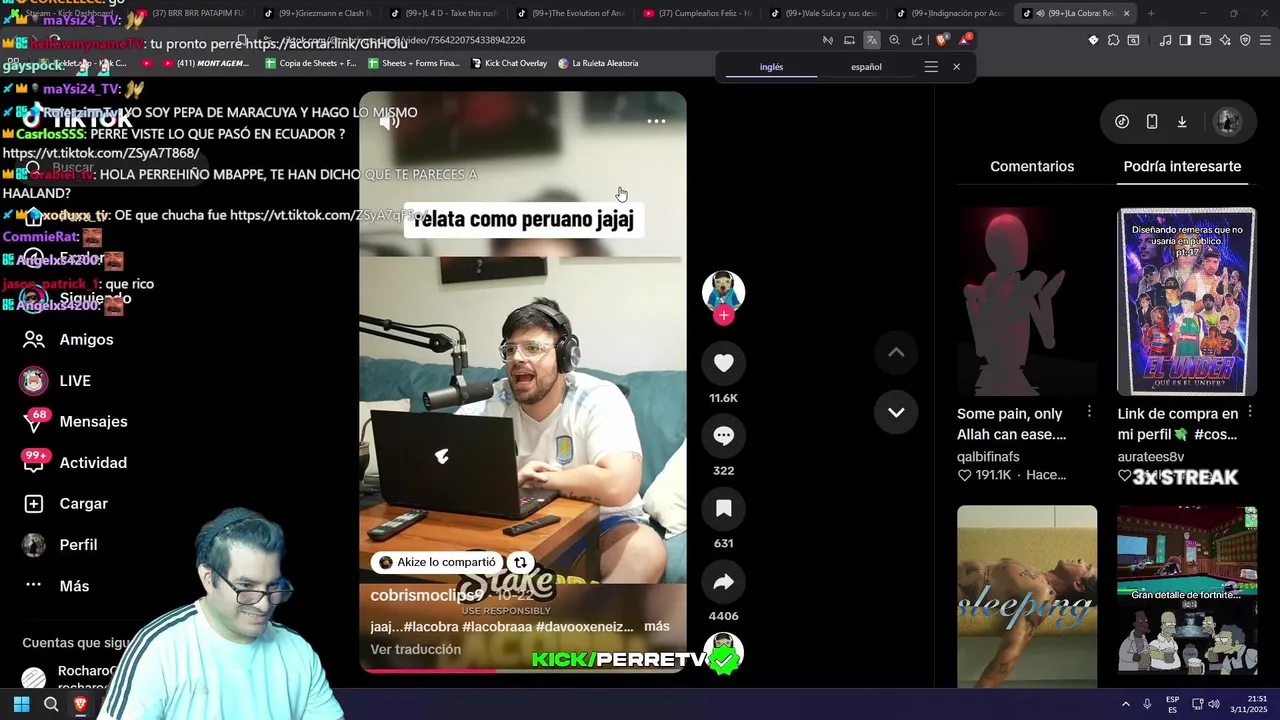This screenshot has height=720, width=1280.
Task: Open the Kick Chat Overlay bookmark
Action: 508,63
